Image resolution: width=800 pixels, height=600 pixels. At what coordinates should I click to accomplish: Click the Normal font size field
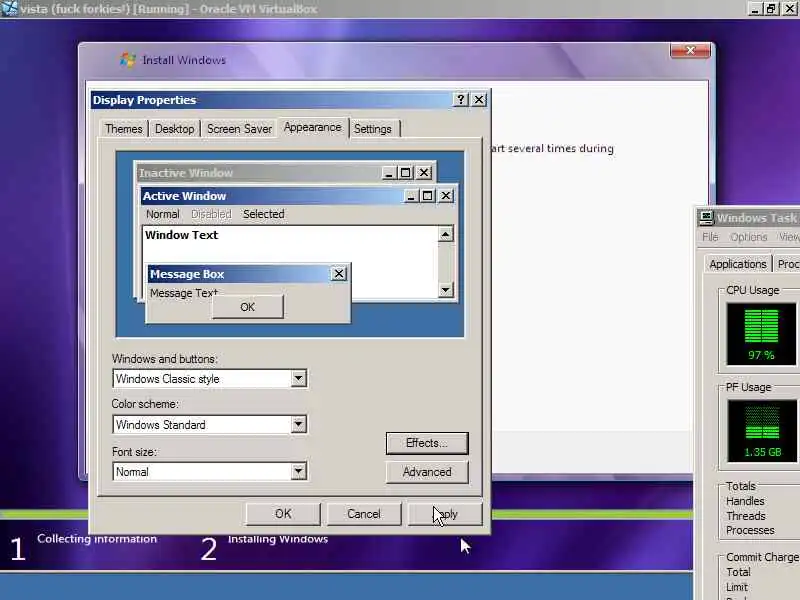tap(209, 471)
